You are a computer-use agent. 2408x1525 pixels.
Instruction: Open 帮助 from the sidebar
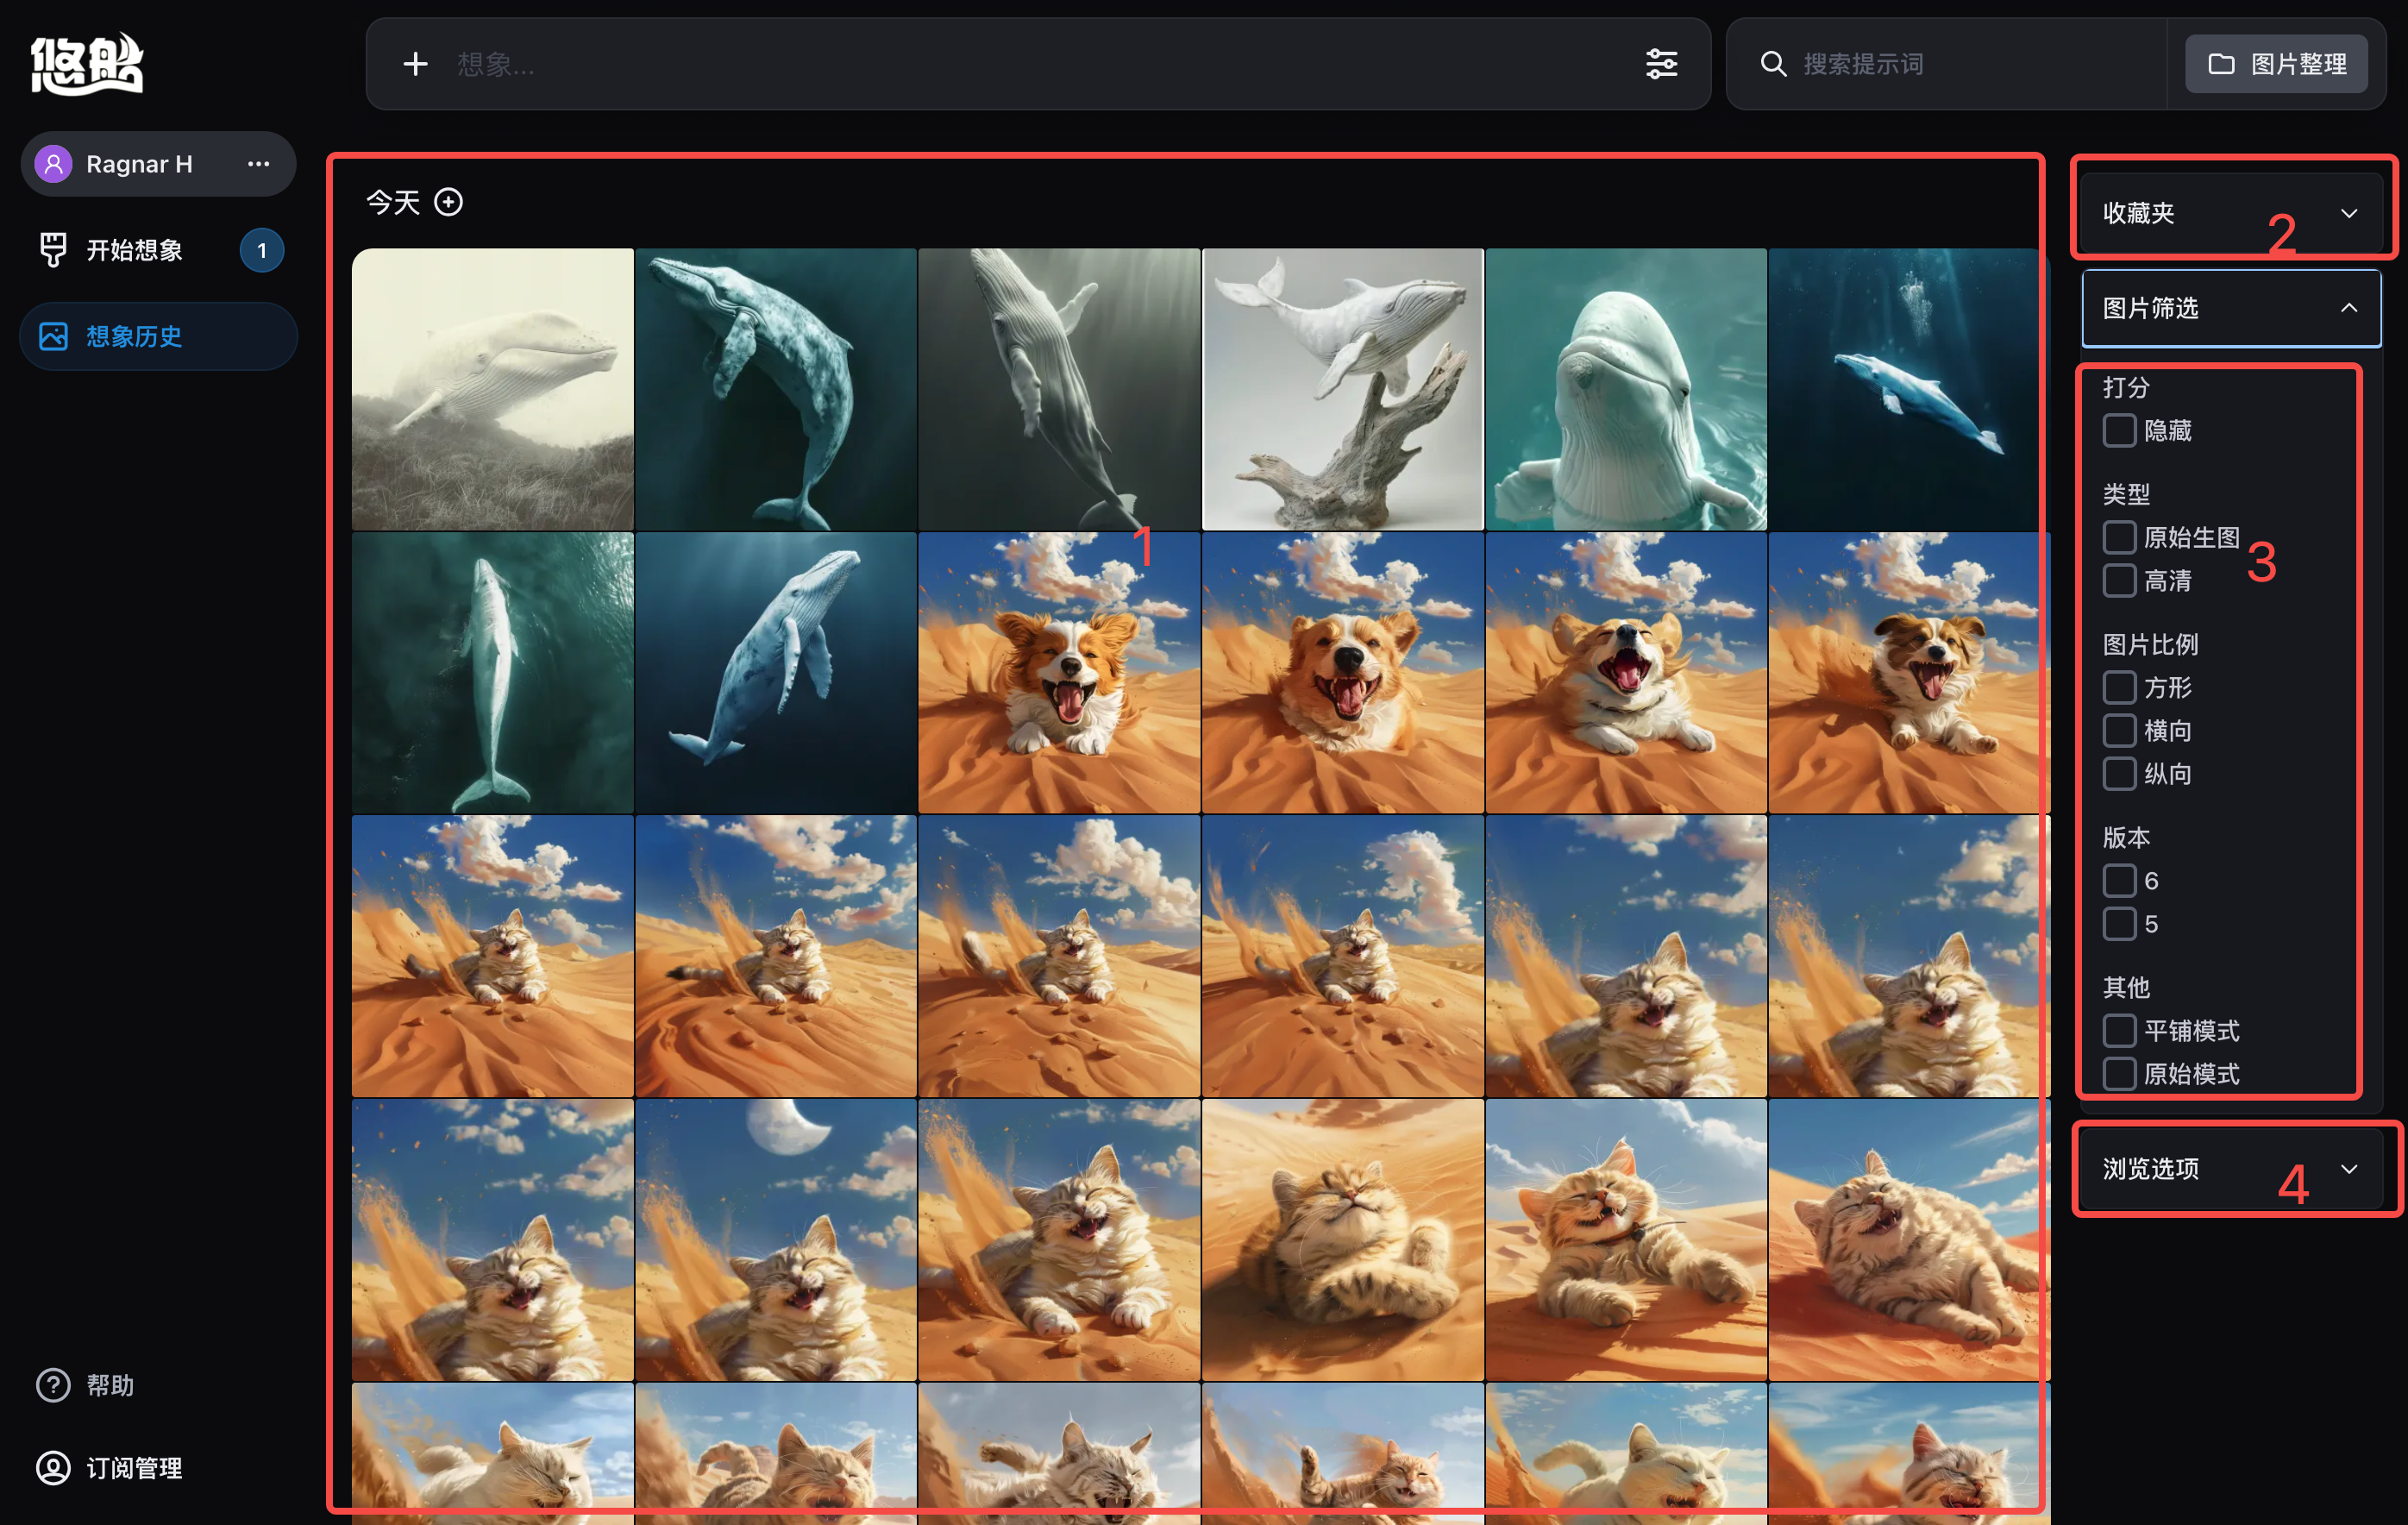85,1385
